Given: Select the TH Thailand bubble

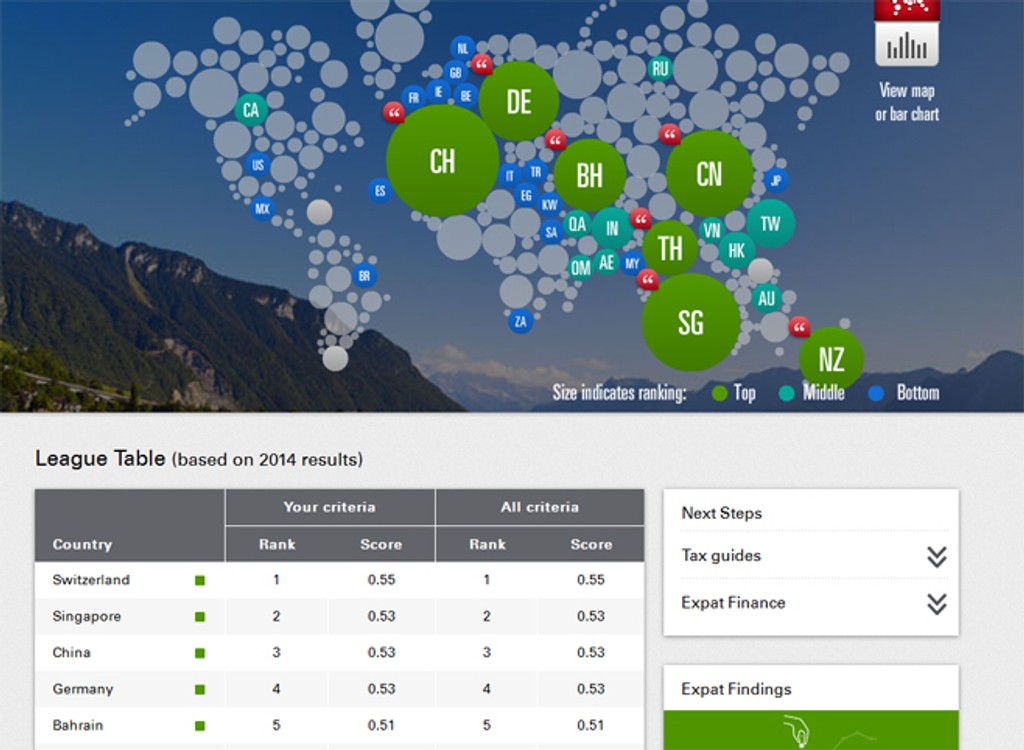Looking at the screenshot, I should tap(670, 248).
